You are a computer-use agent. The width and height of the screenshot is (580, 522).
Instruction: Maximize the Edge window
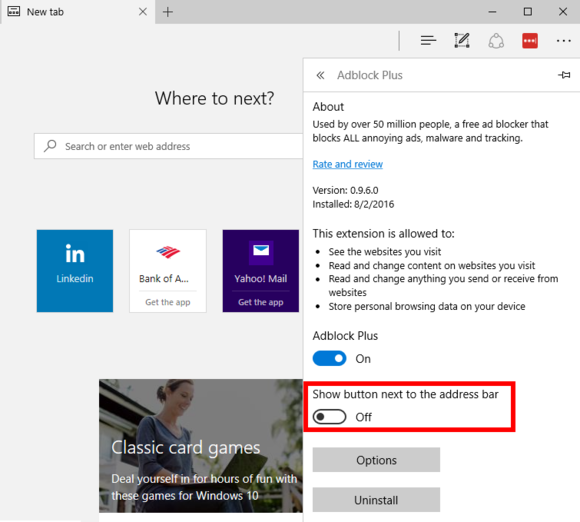point(528,12)
